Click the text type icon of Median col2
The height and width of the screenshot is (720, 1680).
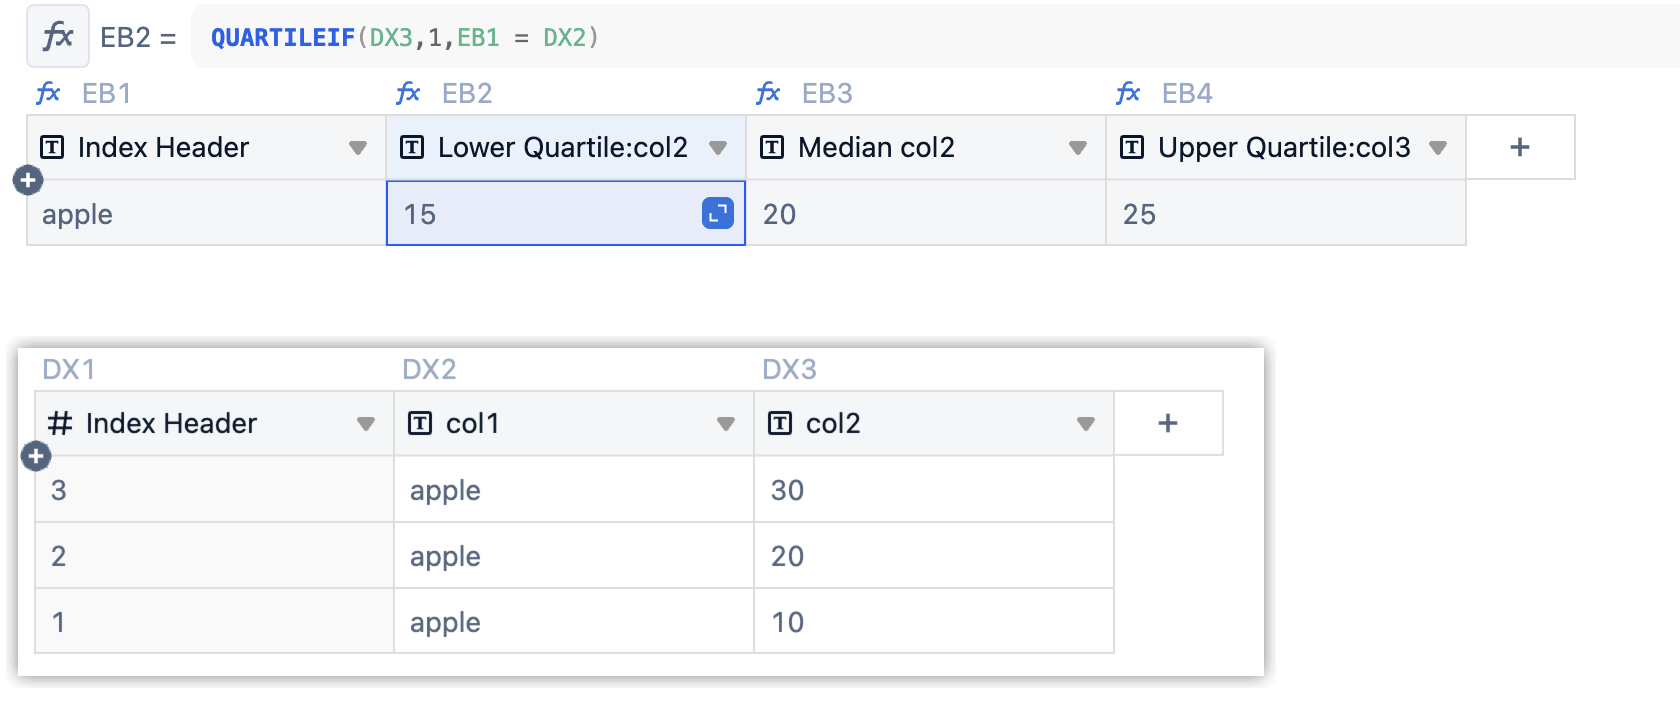pyautogui.click(x=772, y=147)
